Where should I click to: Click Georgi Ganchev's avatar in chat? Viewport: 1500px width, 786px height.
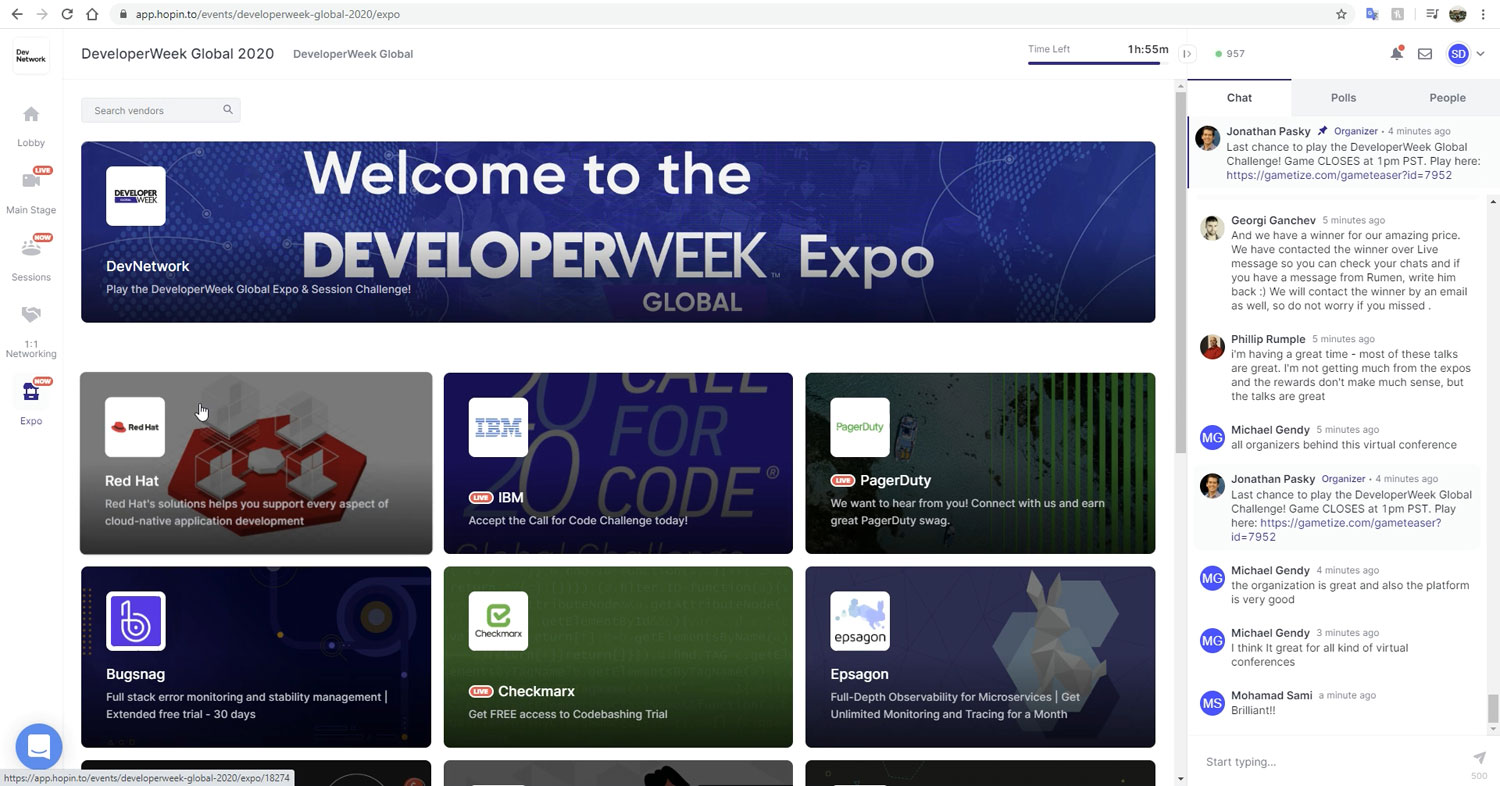[x=1212, y=227]
